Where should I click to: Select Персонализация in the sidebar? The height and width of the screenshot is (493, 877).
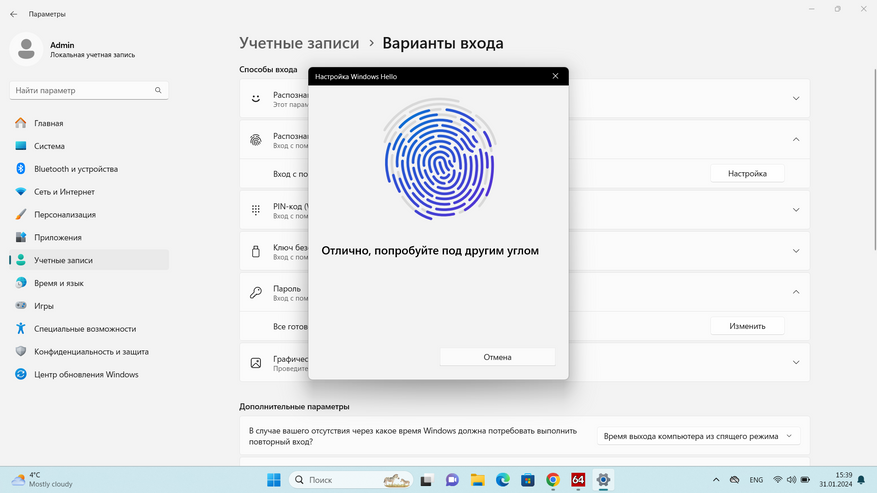pos(65,215)
